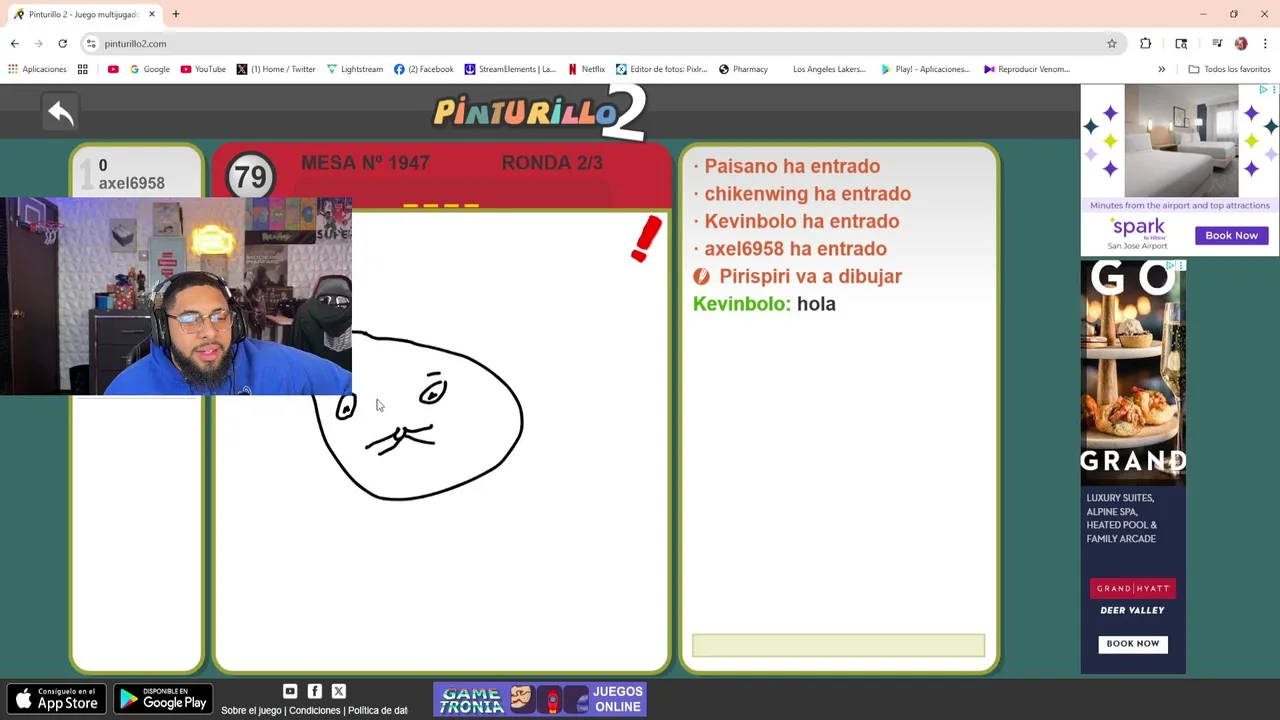Open the YouTube bookmark
The image size is (1280, 720).
tap(203, 69)
